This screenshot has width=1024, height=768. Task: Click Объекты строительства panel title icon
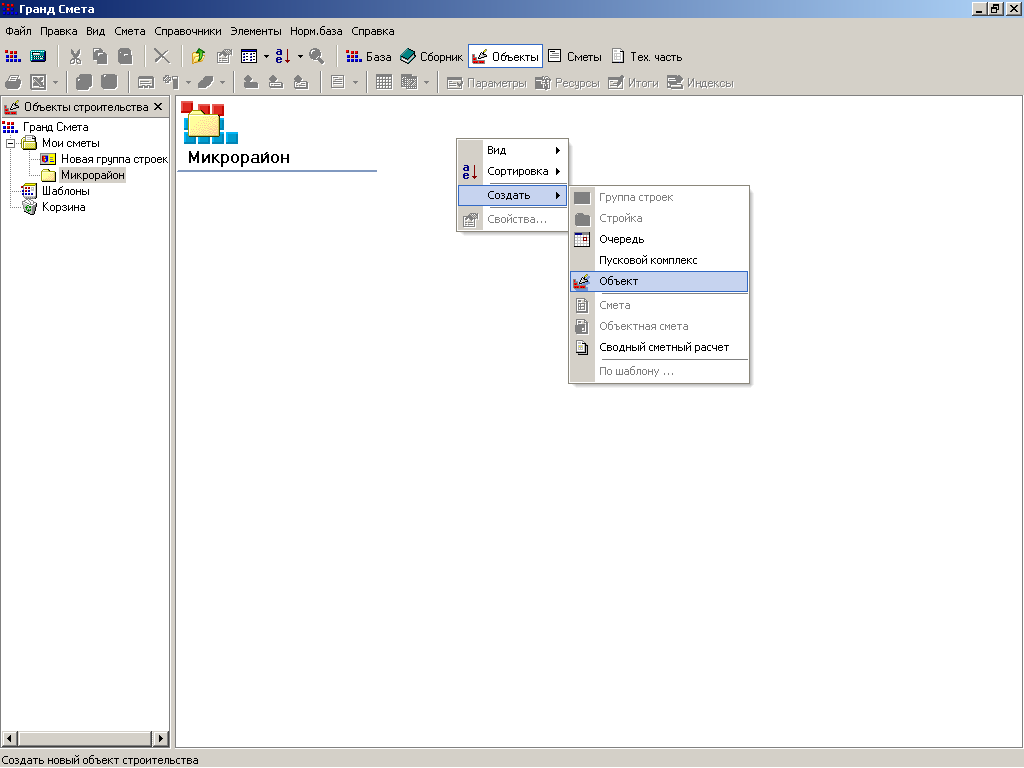[11, 106]
